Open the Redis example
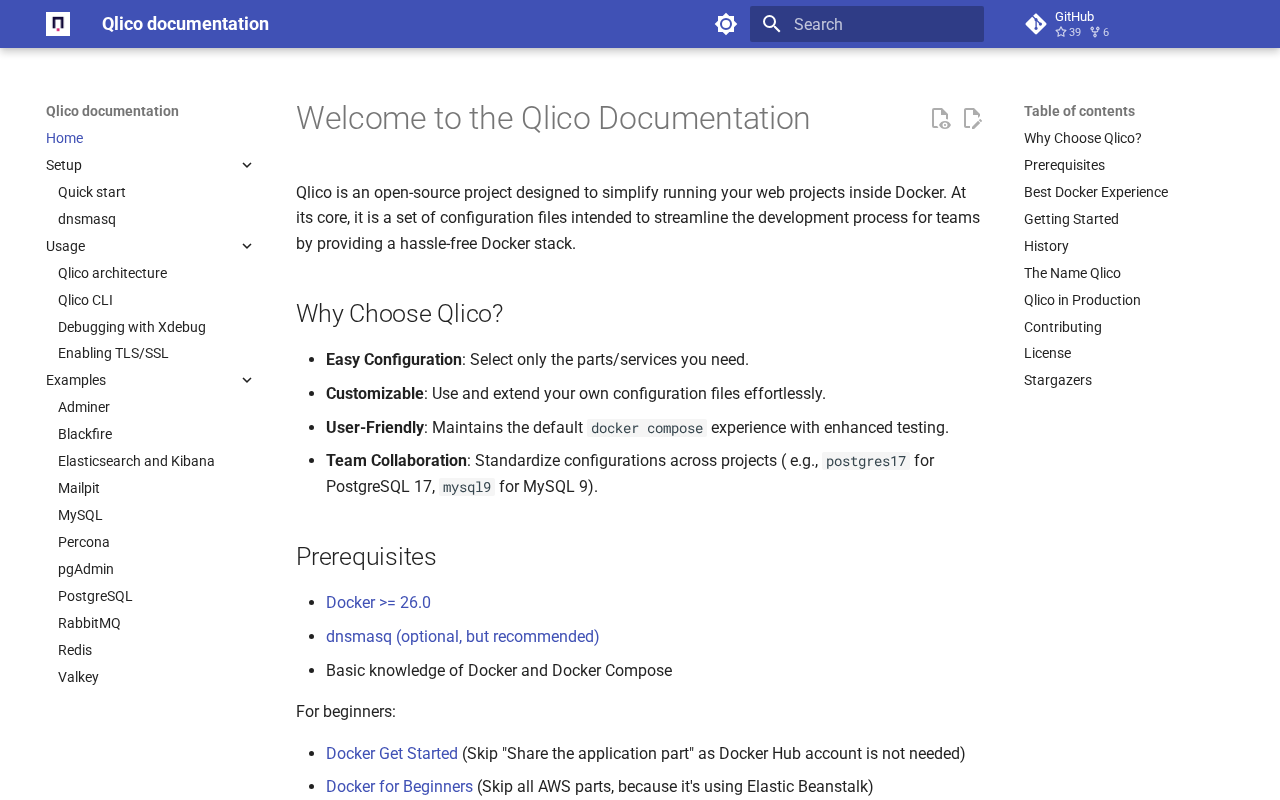This screenshot has width=1280, height=800. 75,650
